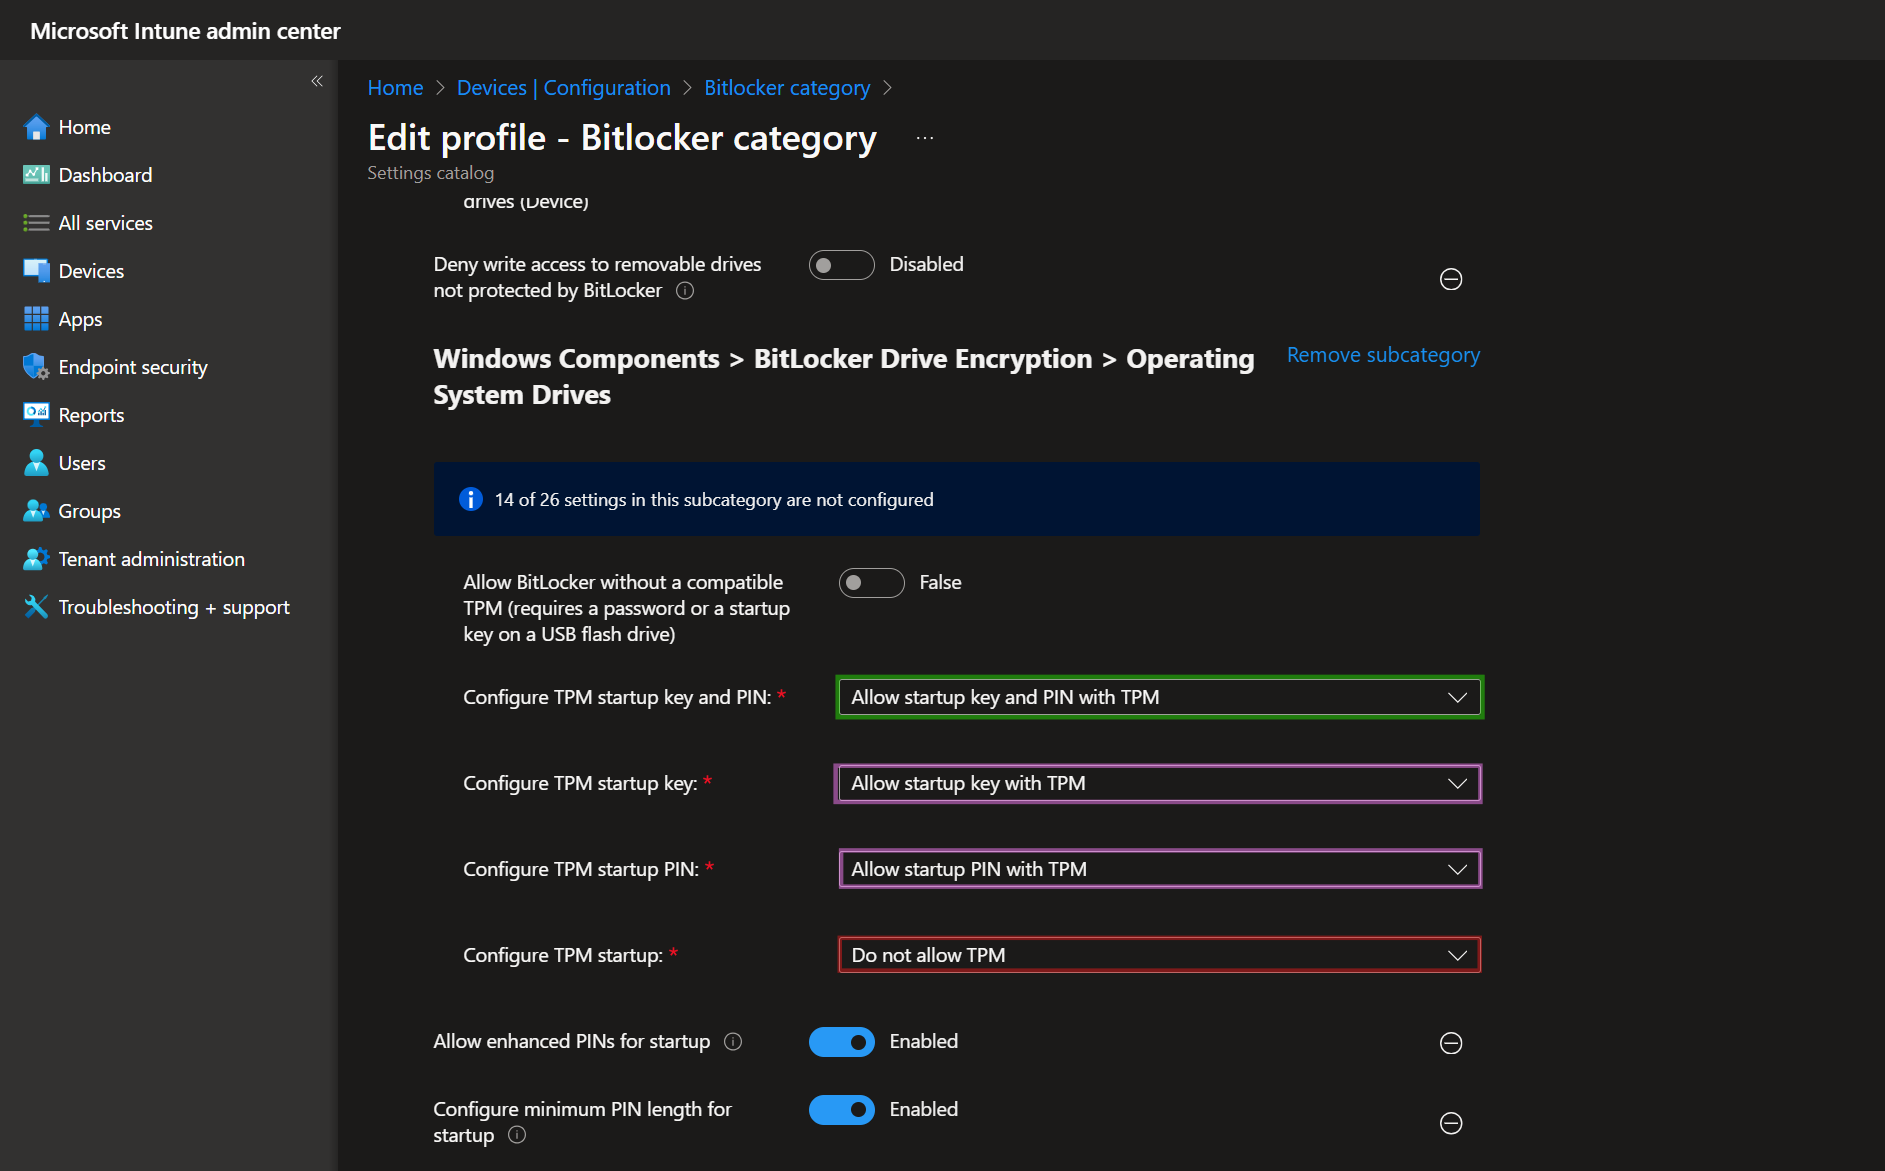Screen dimensions: 1885x1171
Task: Click the blue info icon in banner
Action: point(471,499)
